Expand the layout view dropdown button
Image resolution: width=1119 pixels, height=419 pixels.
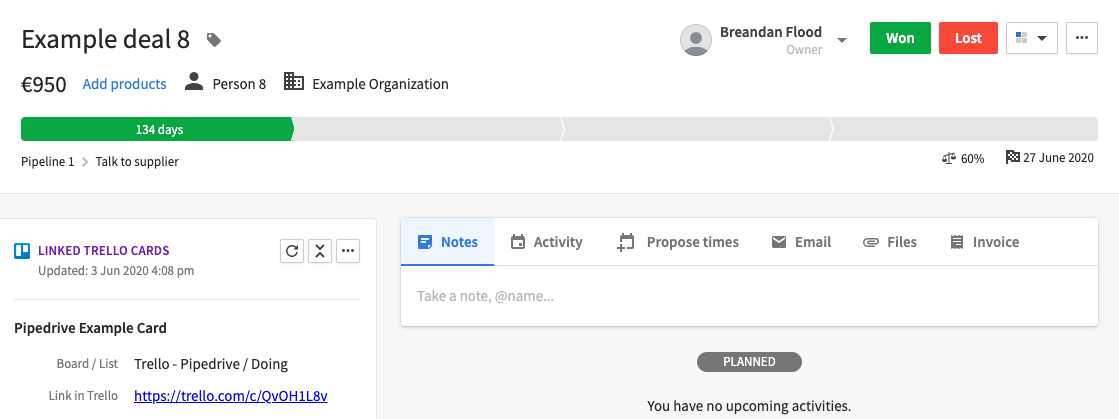[x=1031, y=38]
